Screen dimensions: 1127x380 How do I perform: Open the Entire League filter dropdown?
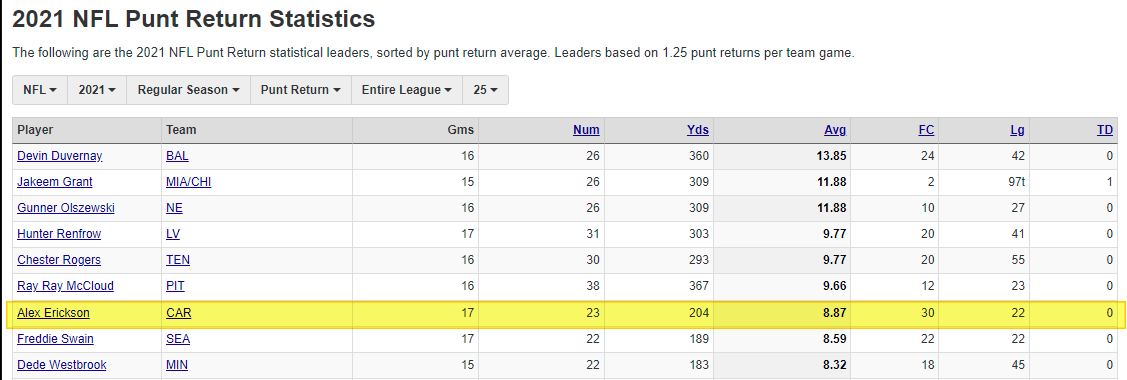coord(407,90)
